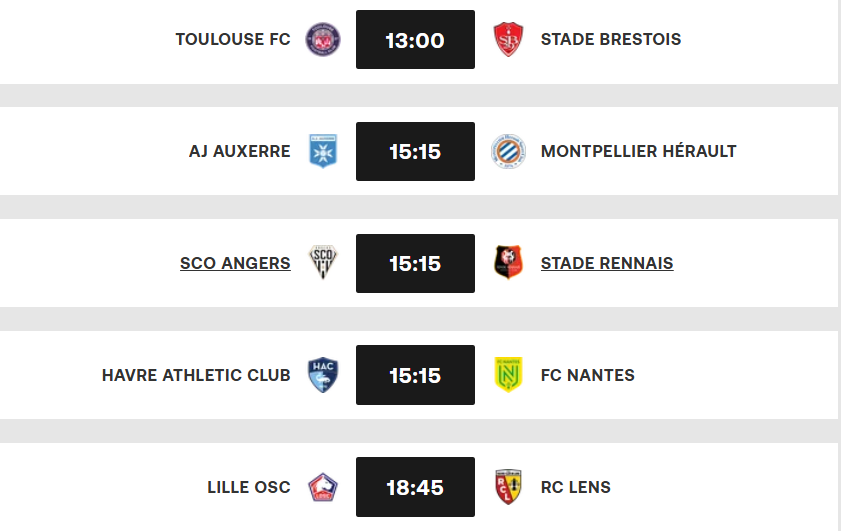Screen dimensions: 841x531
Task: Click the Havre Athletic Club crest
Action: 323,375
